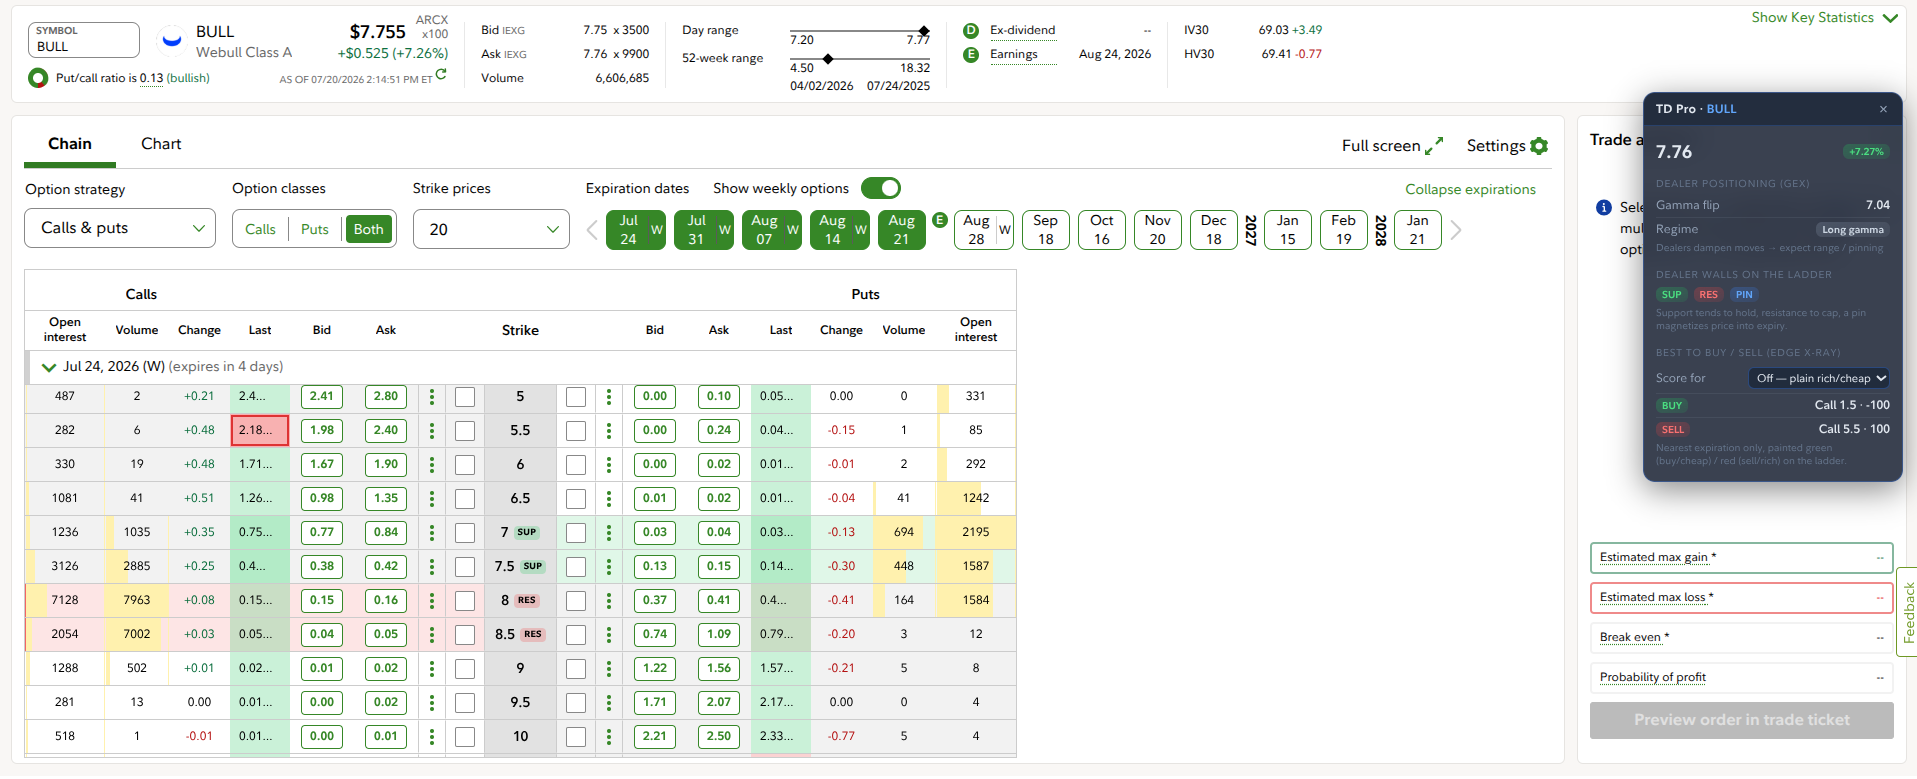This screenshot has height=779, width=1917.
Task: Select the Puts option class
Action: click(x=315, y=230)
